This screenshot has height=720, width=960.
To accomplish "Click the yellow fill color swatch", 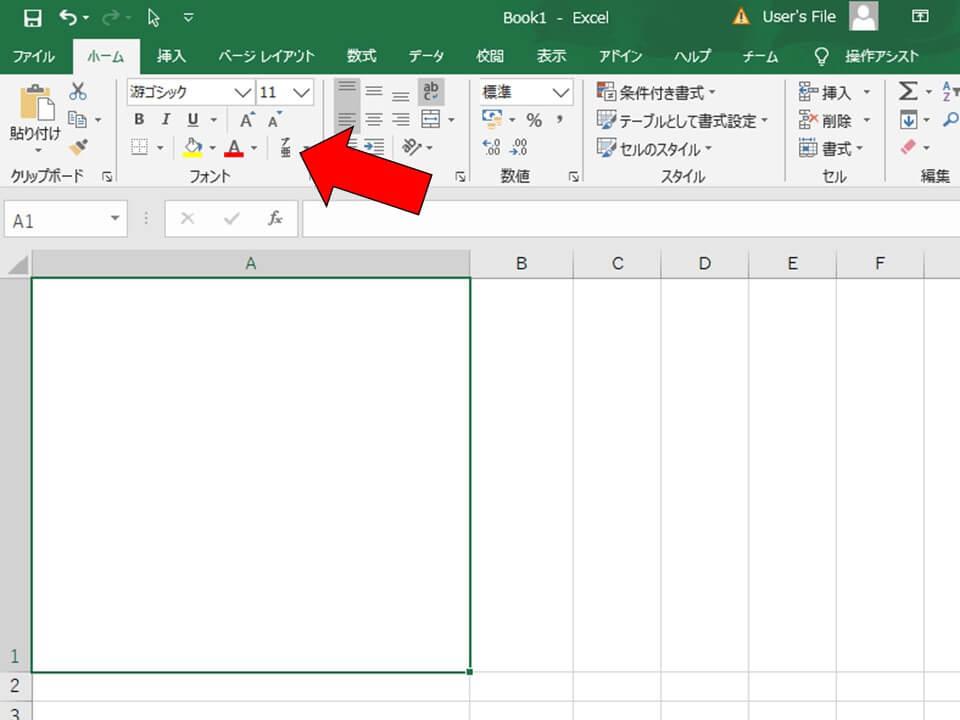I will click(193, 148).
